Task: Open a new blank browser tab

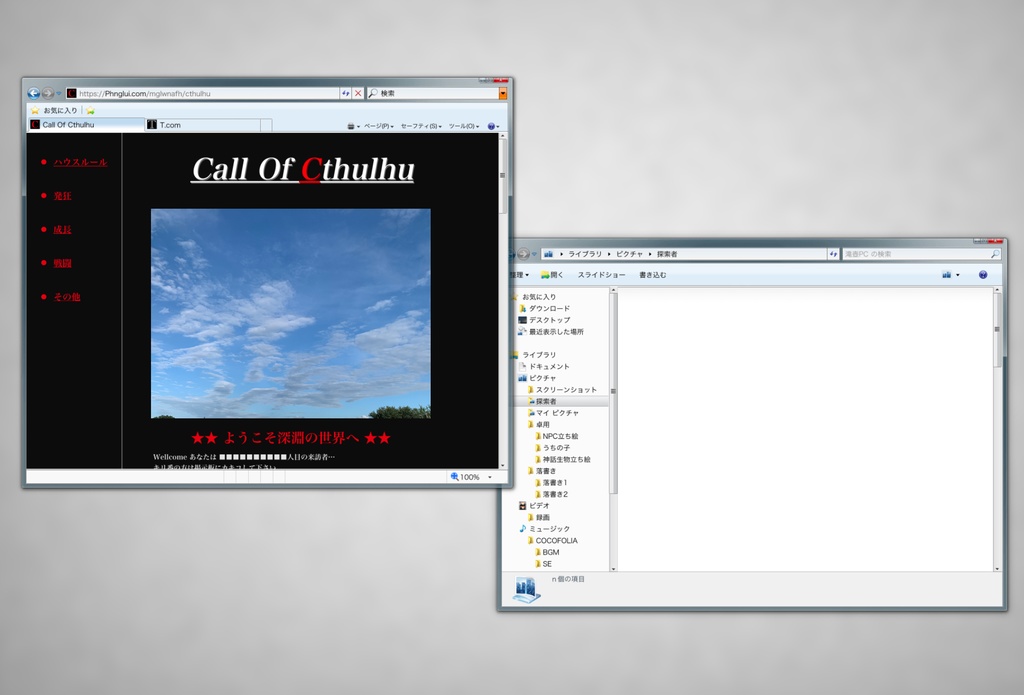Action: (266, 125)
